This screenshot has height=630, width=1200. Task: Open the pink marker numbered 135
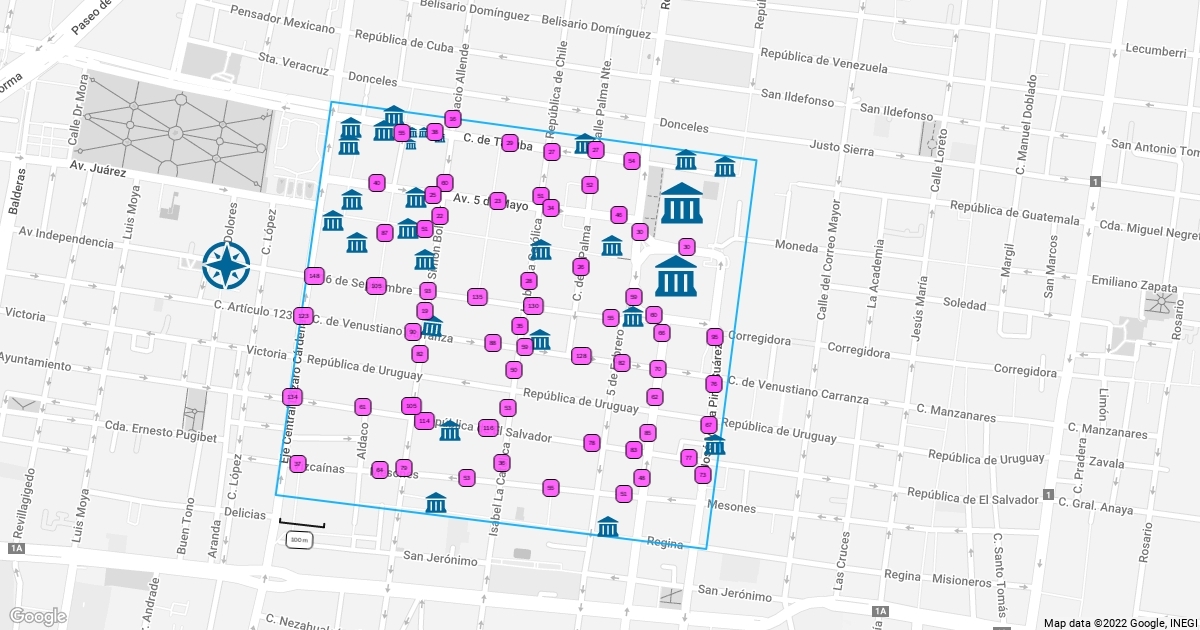477,296
